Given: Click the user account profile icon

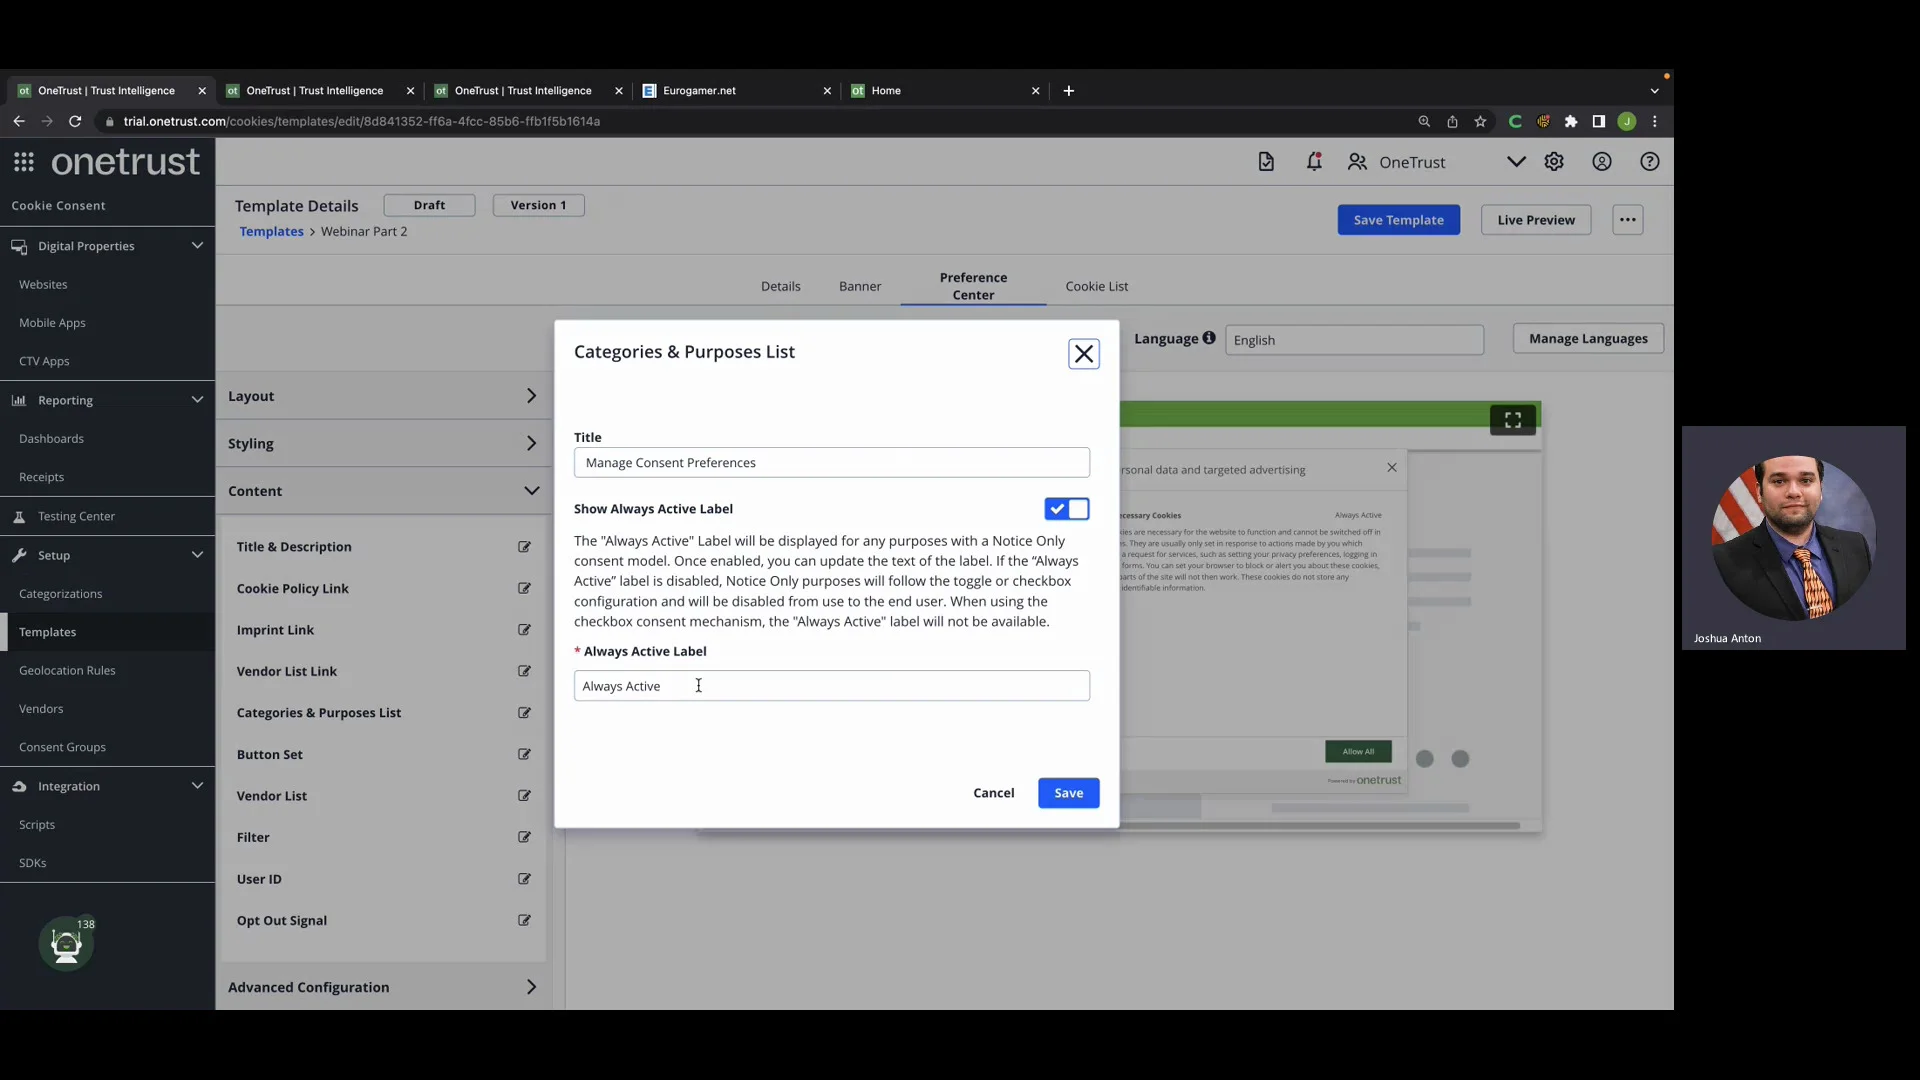Looking at the screenshot, I should pos(1602,161).
